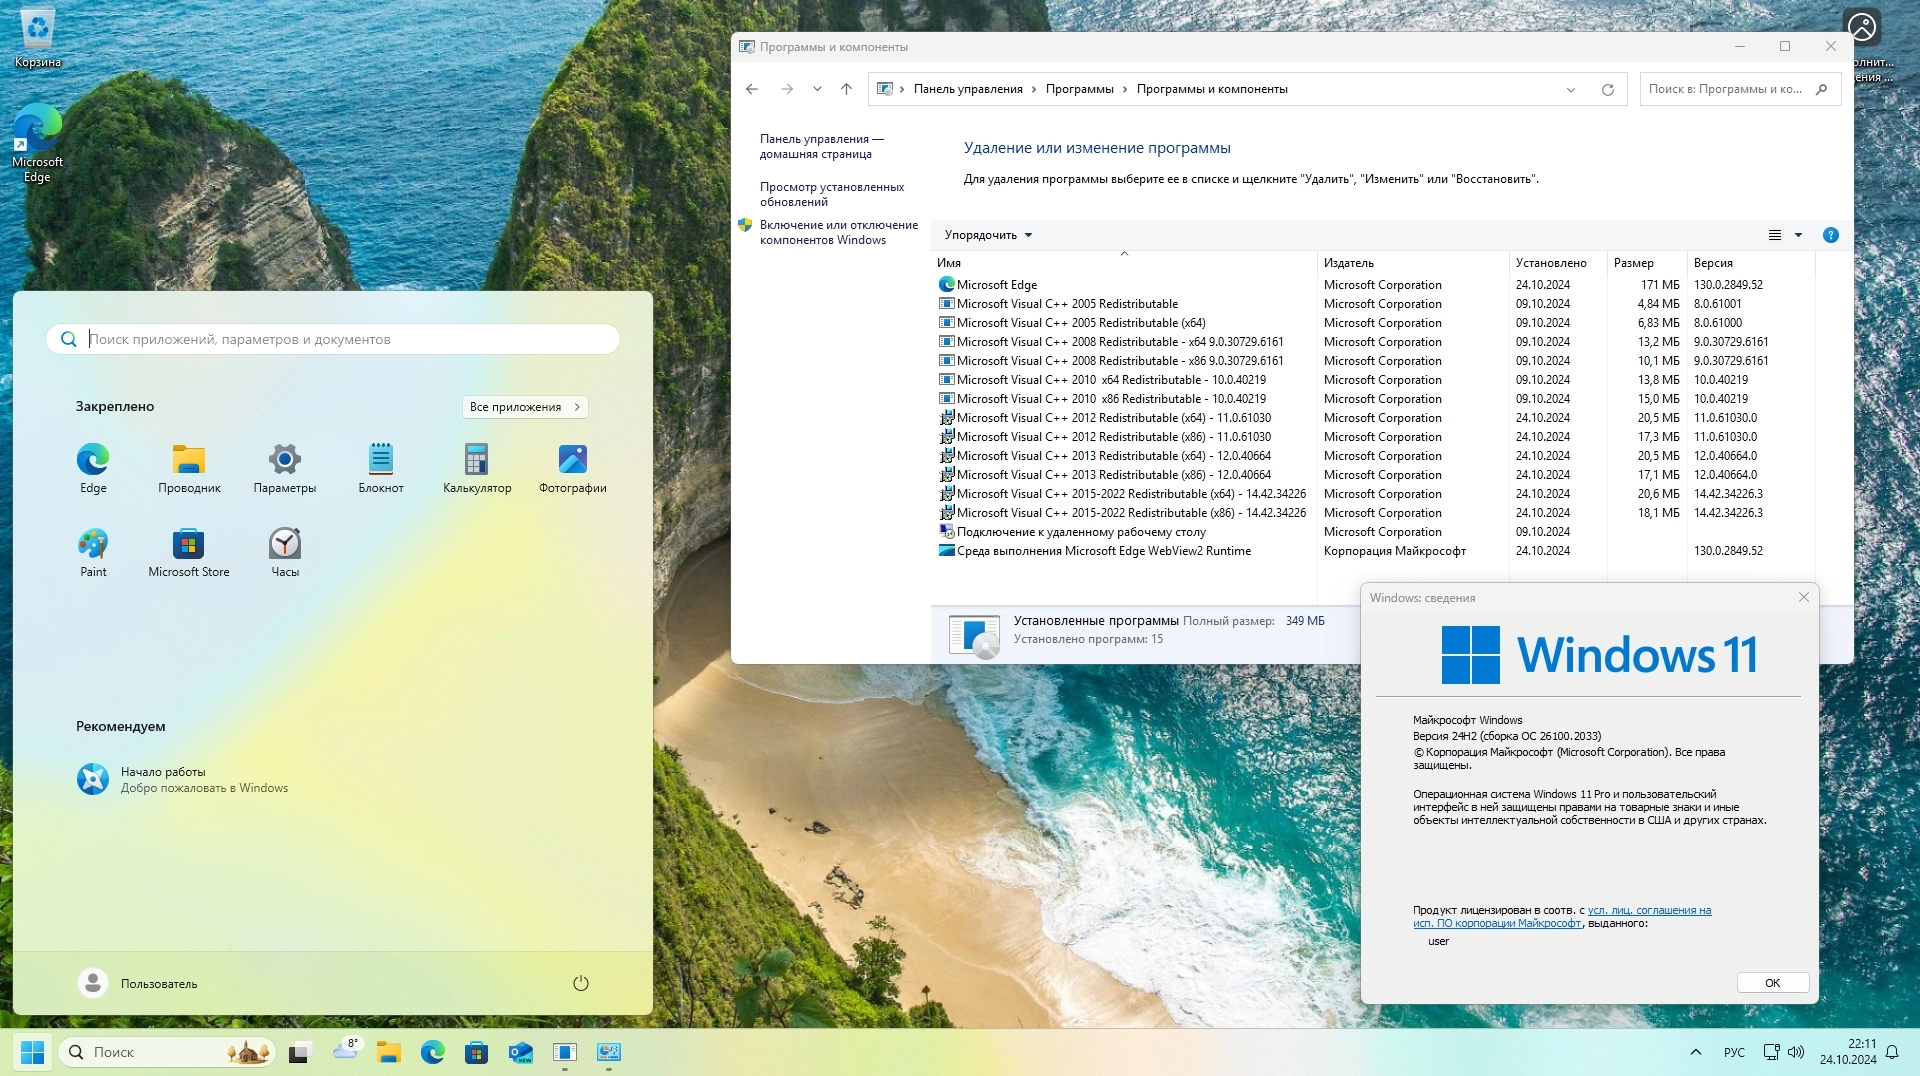
Task: Refresh the Programs and Features list
Action: coord(1607,90)
